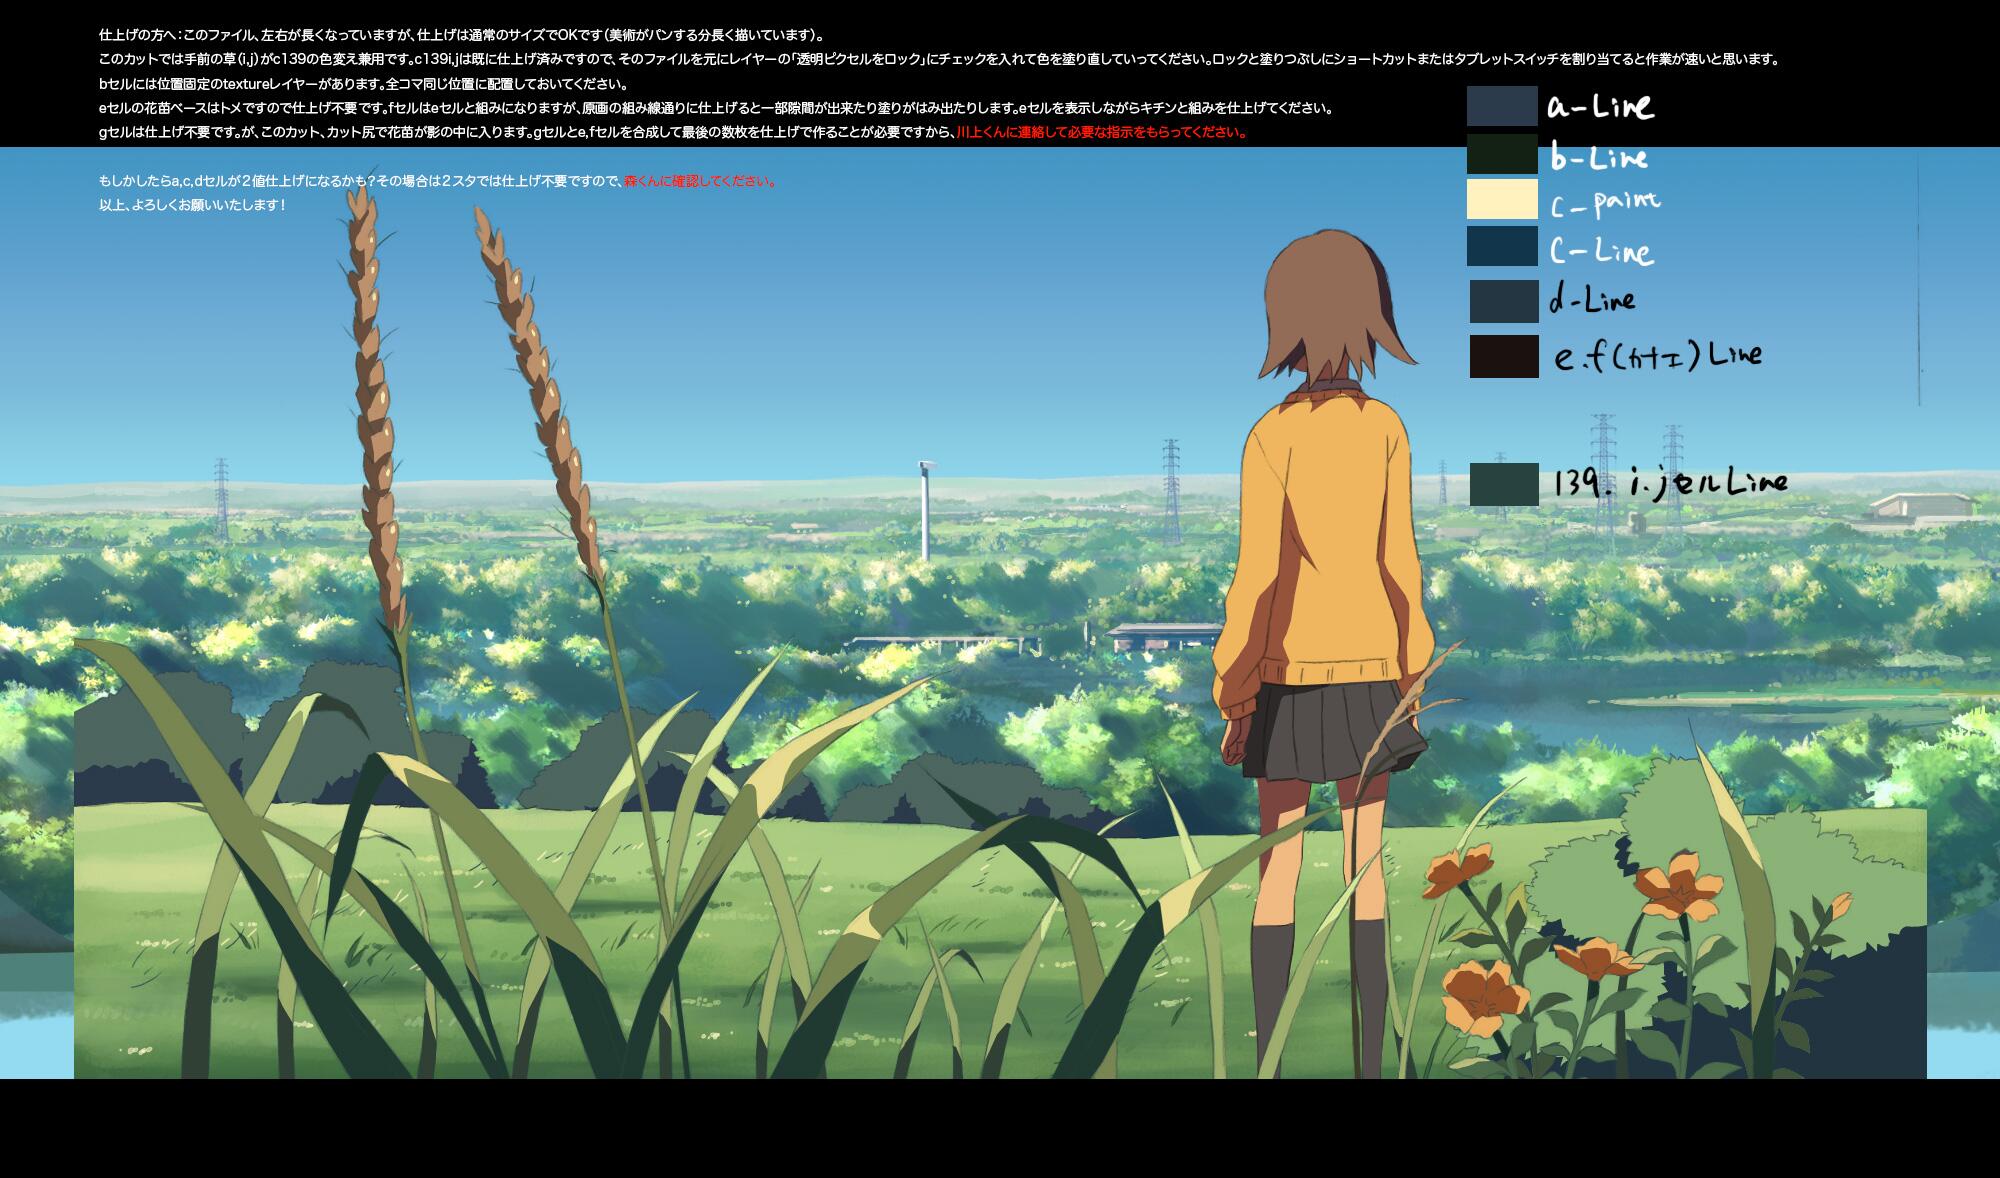Pick the a-Line slate blue swatch
The width and height of the screenshot is (2000, 1178).
point(1502,106)
